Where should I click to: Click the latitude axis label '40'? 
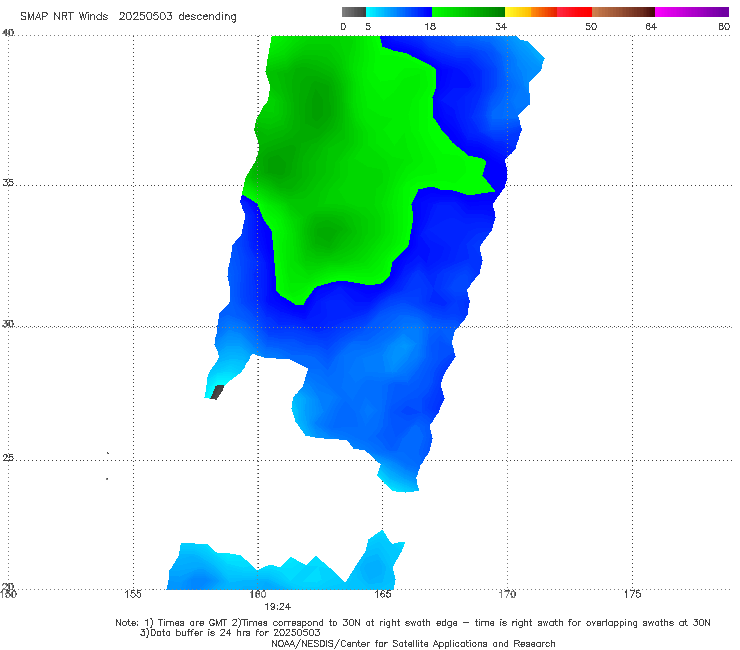pyautogui.click(x=8, y=33)
